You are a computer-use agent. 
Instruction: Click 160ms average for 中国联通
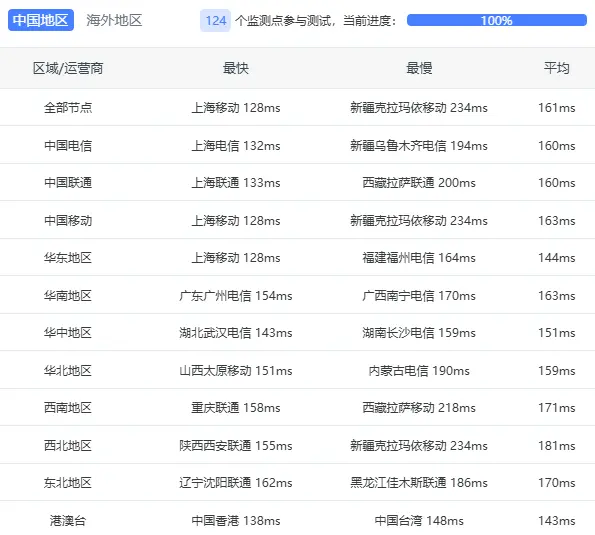(x=556, y=183)
